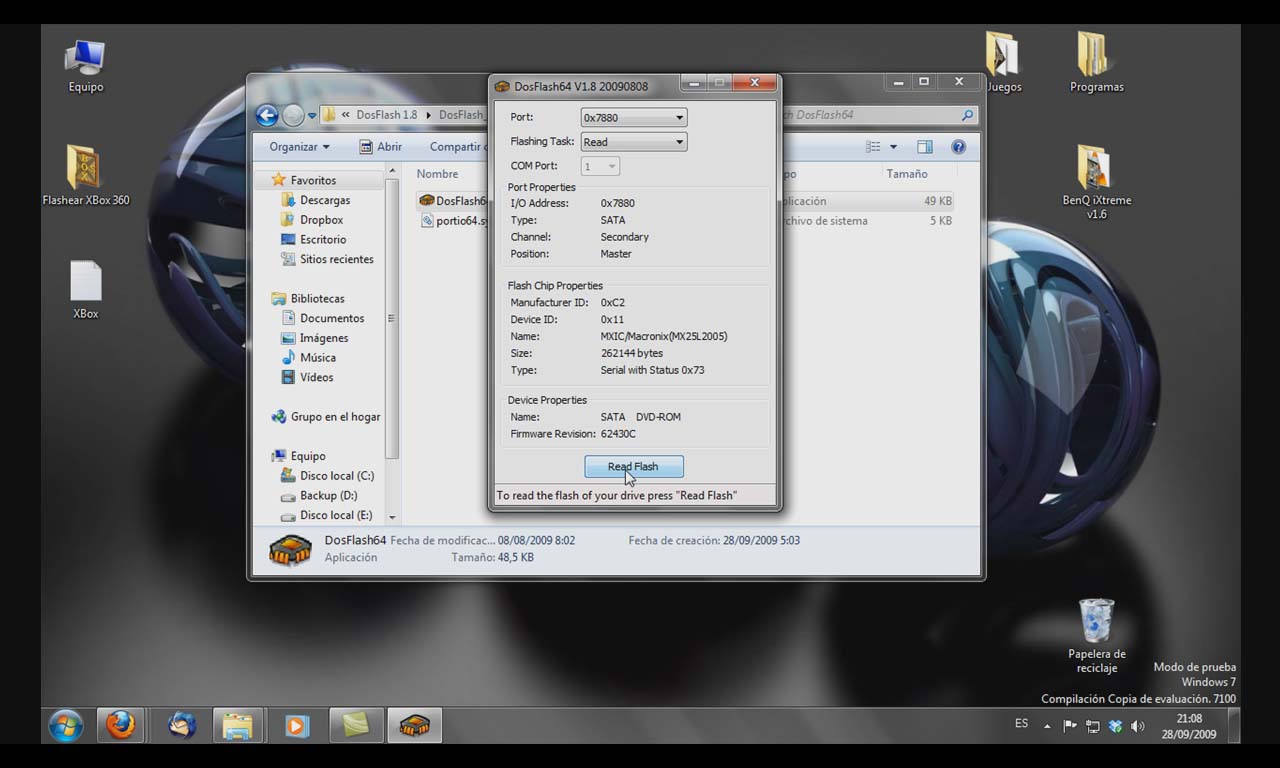Toggle the preview pane icon in Explorer
The width and height of the screenshot is (1280, 768).
pos(925,147)
